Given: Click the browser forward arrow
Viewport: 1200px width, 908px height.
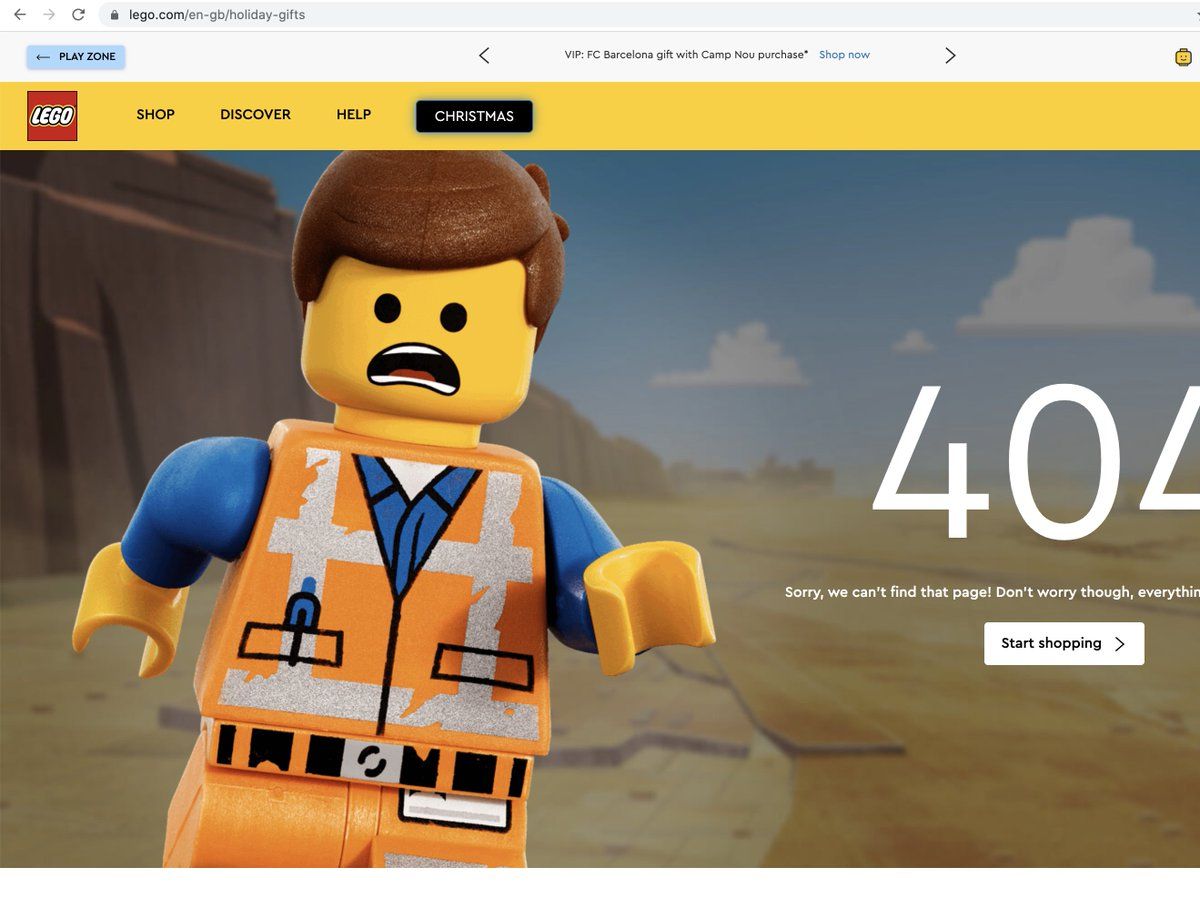Looking at the screenshot, I should [x=49, y=15].
